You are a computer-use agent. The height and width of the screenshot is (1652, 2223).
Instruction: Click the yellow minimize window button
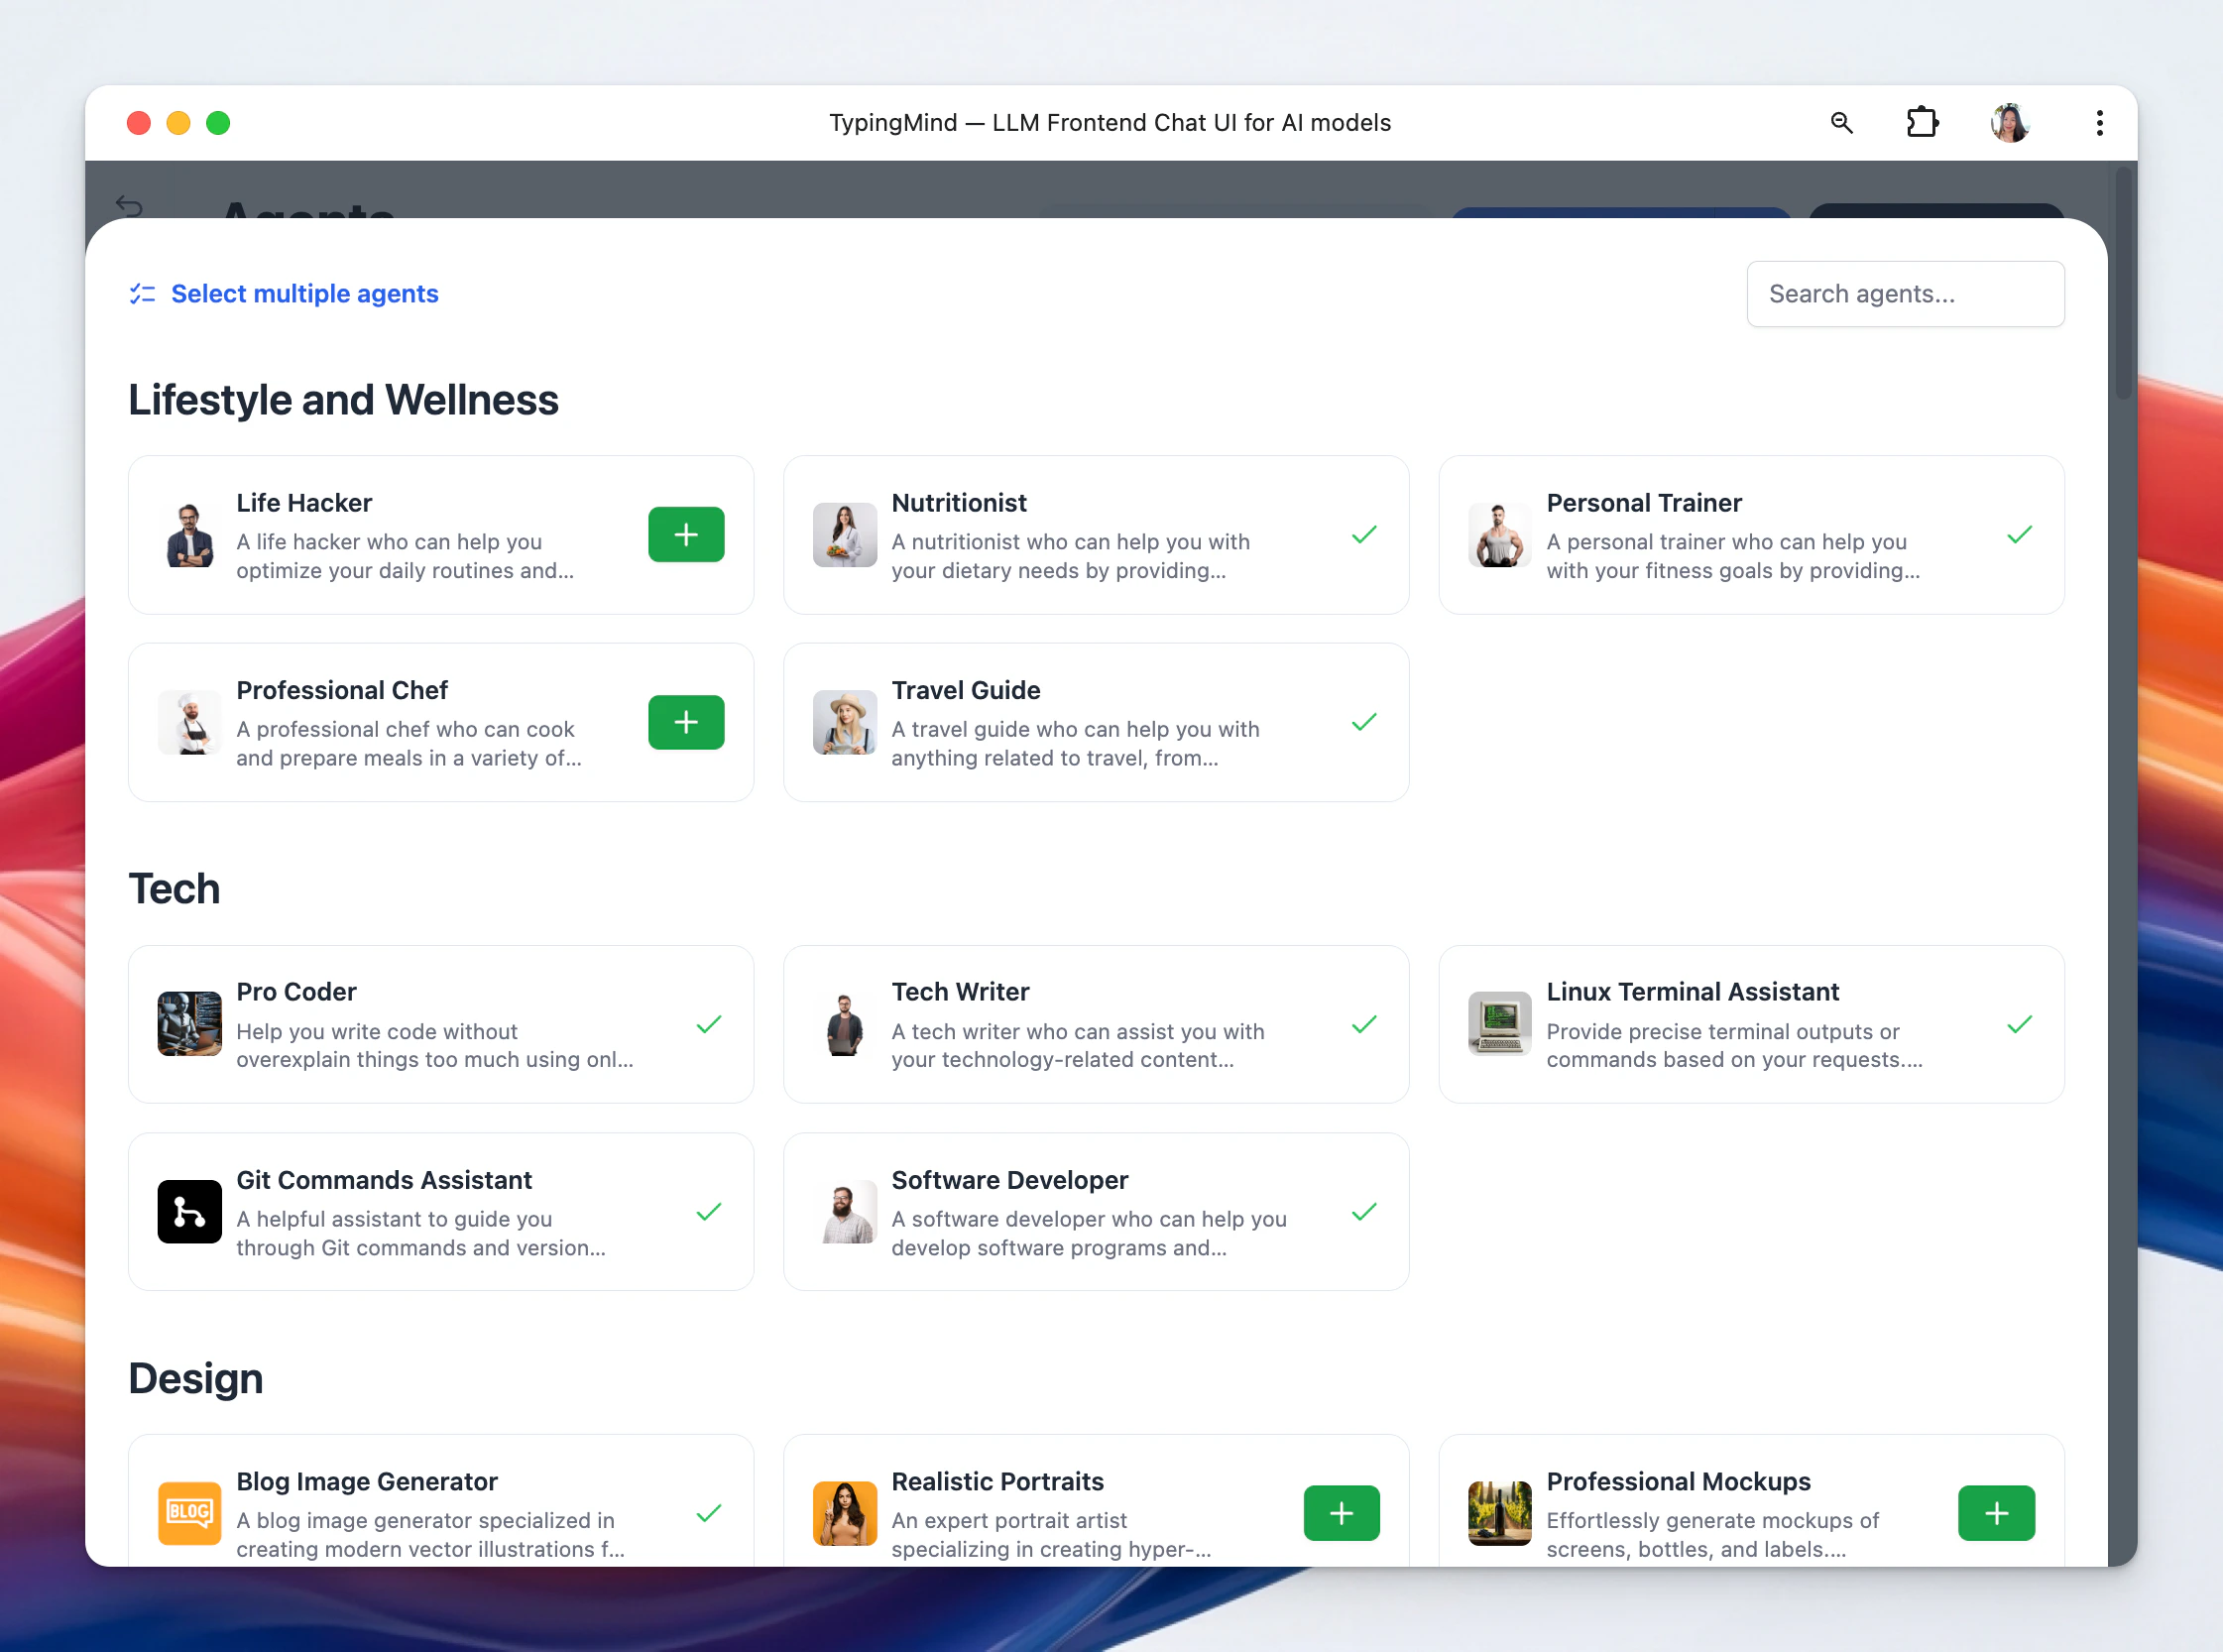(x=178, y=123)
